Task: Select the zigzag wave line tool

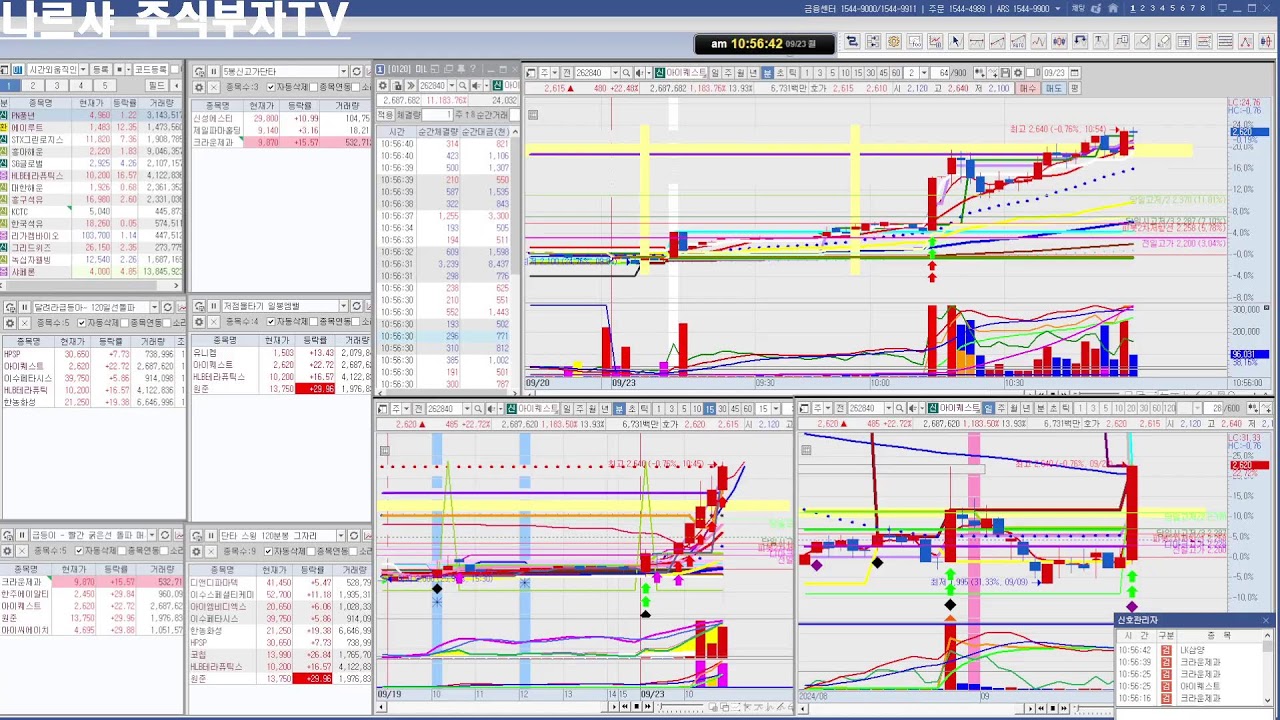Action: tap(1038, 41)
